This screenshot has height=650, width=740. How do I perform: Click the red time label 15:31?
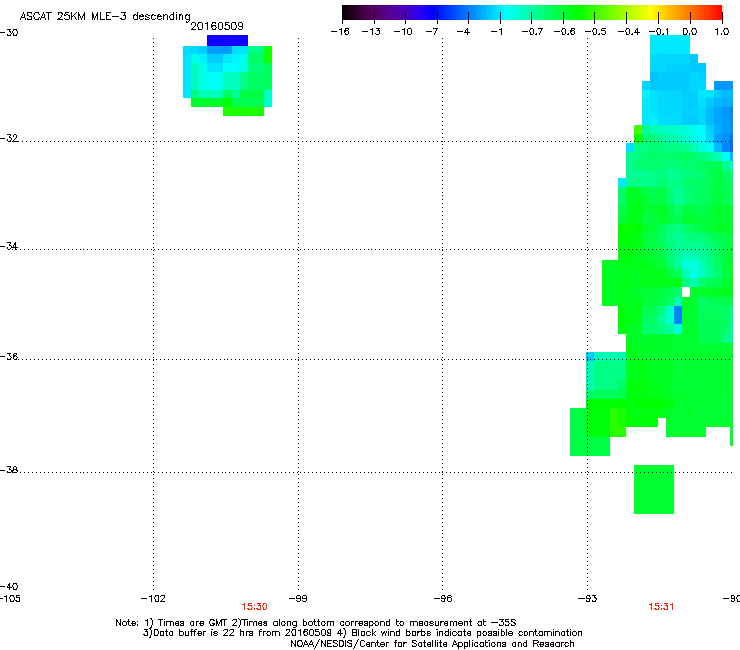pyautogui.click(x=661, y=607)
